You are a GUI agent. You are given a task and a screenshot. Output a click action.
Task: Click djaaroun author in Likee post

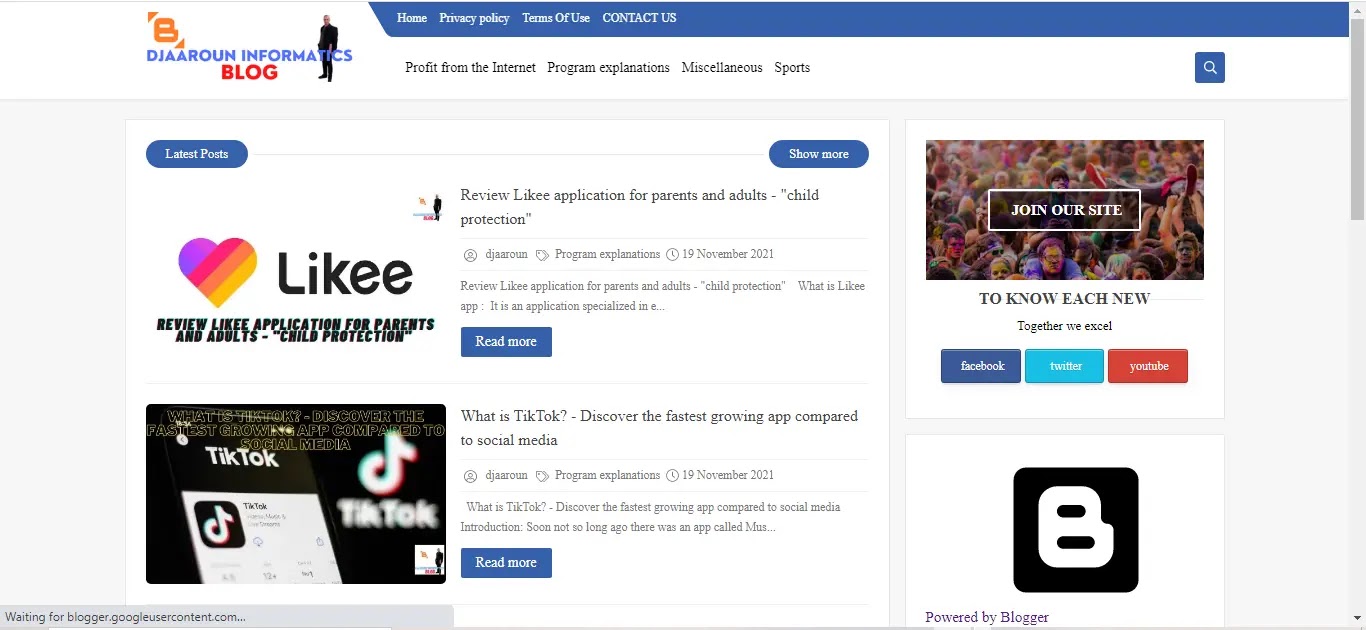pos(506,254)
